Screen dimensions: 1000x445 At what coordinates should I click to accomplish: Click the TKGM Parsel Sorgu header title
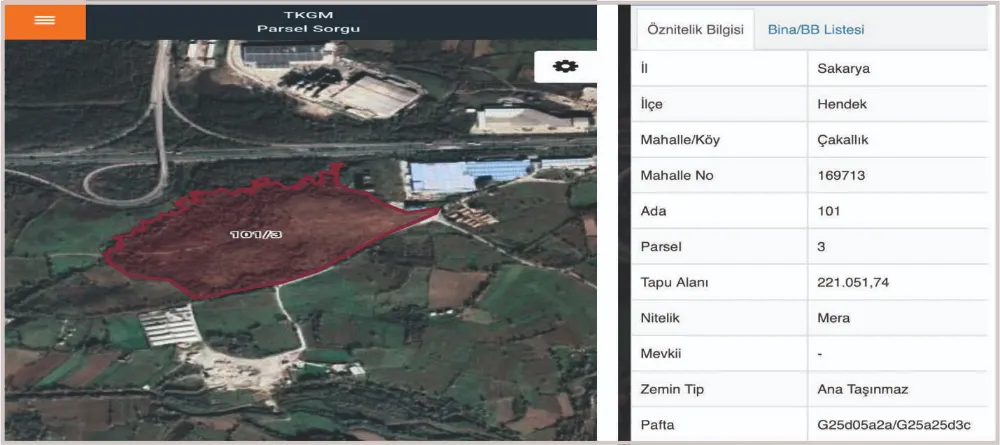(308, 21)
